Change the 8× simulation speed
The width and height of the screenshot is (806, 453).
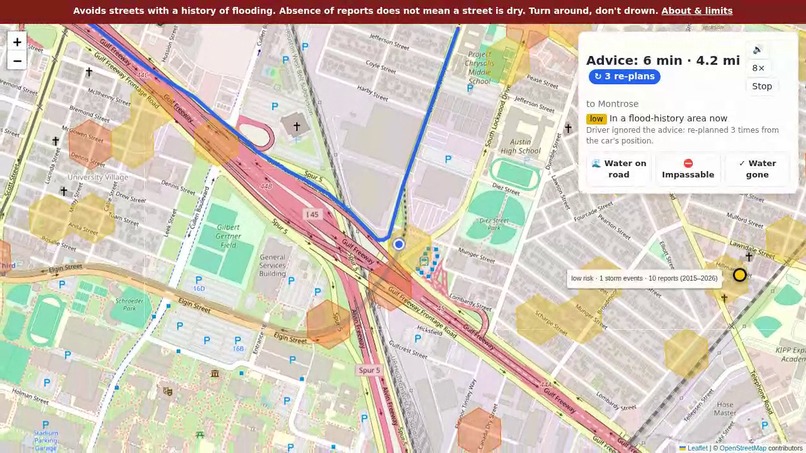point(758,68)
